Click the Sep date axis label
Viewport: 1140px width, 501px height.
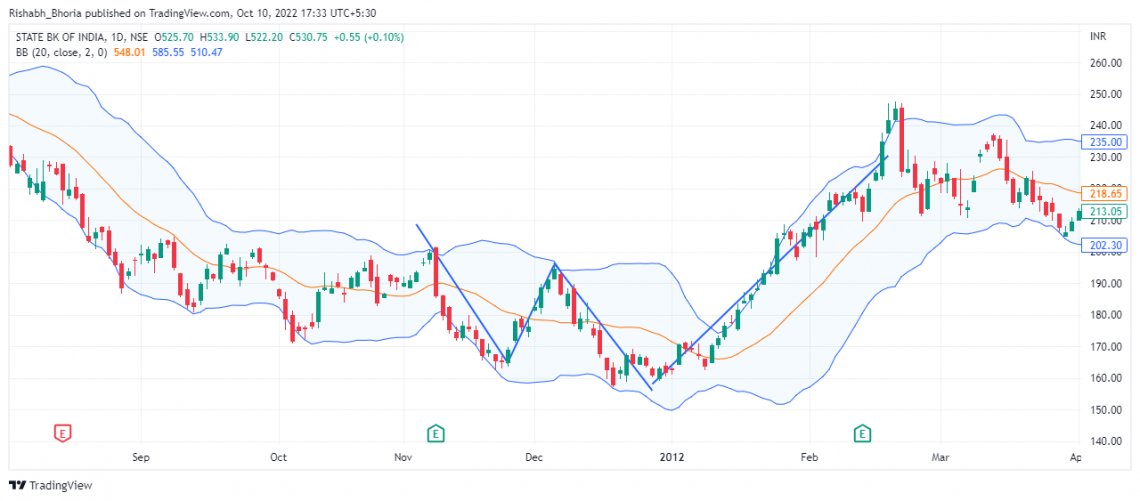point(140,457)
